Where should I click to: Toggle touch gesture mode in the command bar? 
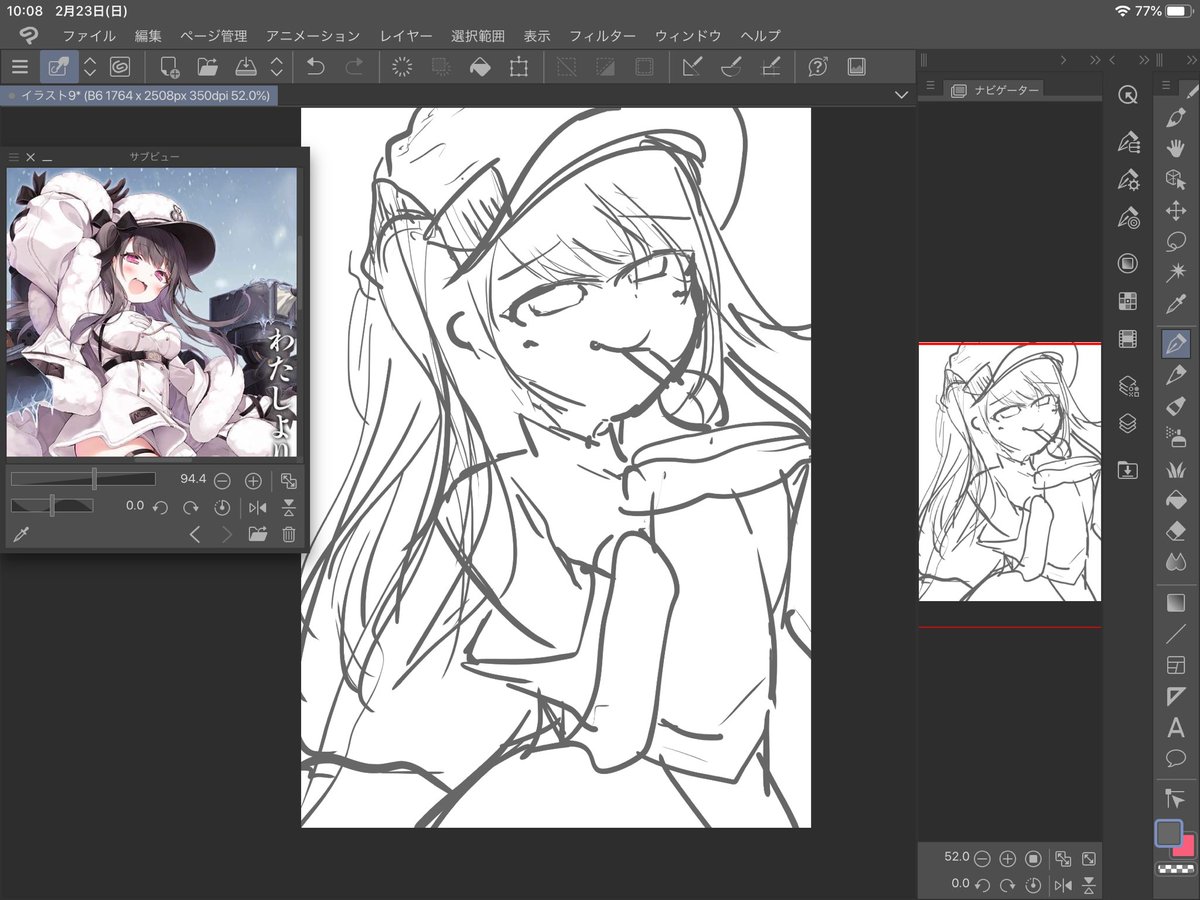click(59, 67)
